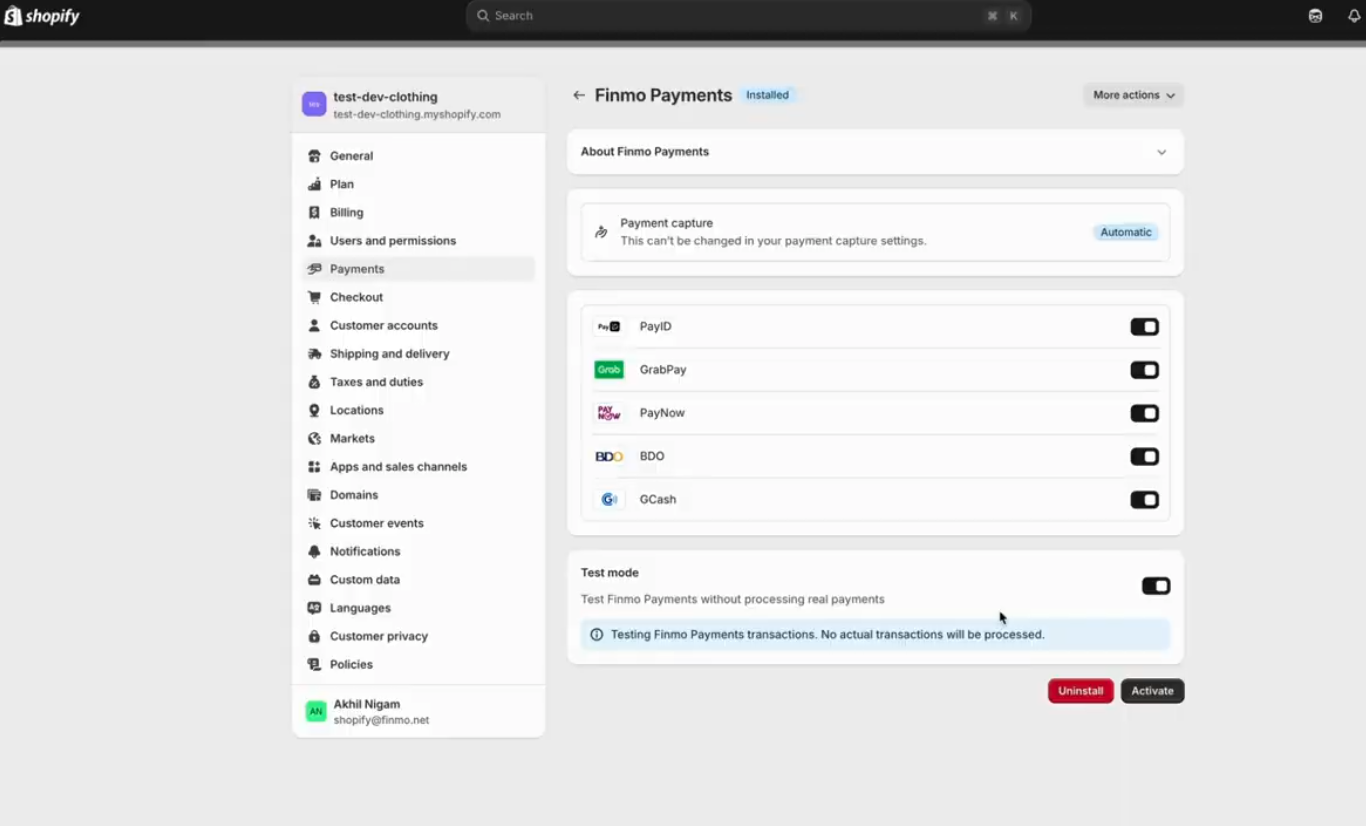
Task: Open the More actions dropdown
Action: [1133, 95]
